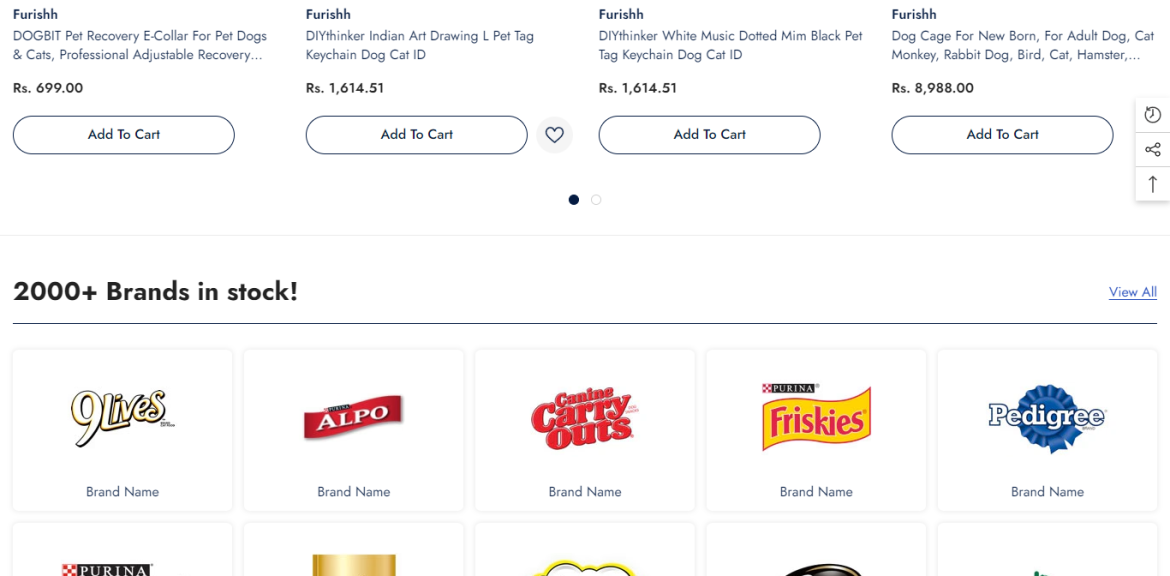1170x576 pixels.
Task: Click the wishlist heart icon
Action: point(554,135)
